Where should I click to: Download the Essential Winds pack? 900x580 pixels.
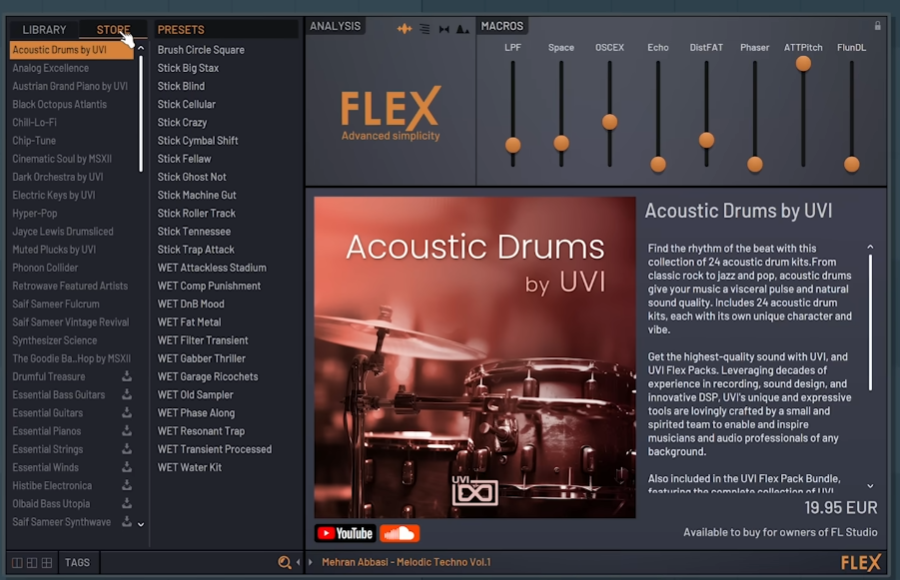(127, 467)
